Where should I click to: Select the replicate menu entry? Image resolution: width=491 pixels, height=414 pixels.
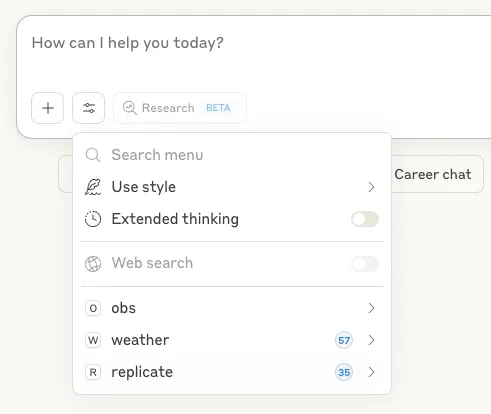coord(232,372)
